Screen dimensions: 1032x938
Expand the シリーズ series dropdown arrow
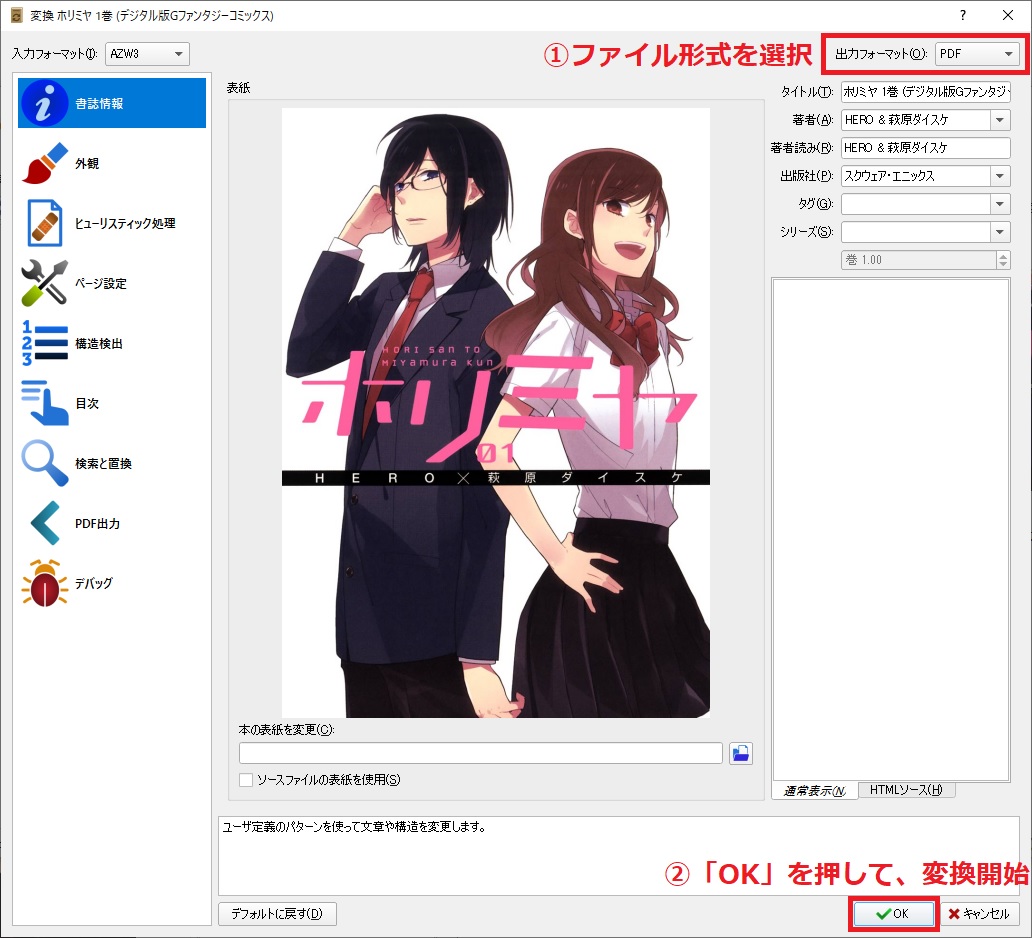(x=1000, y=232)
